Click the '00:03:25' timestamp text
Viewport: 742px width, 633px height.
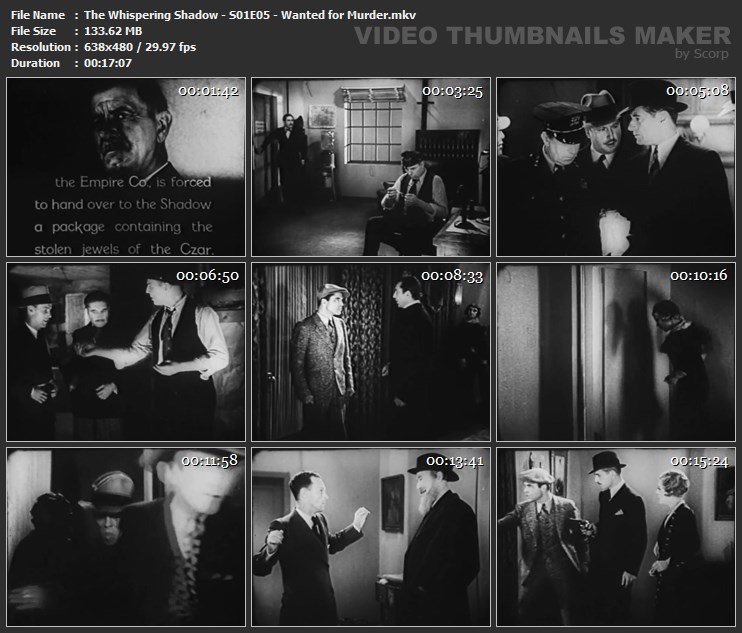click(452, 91)
